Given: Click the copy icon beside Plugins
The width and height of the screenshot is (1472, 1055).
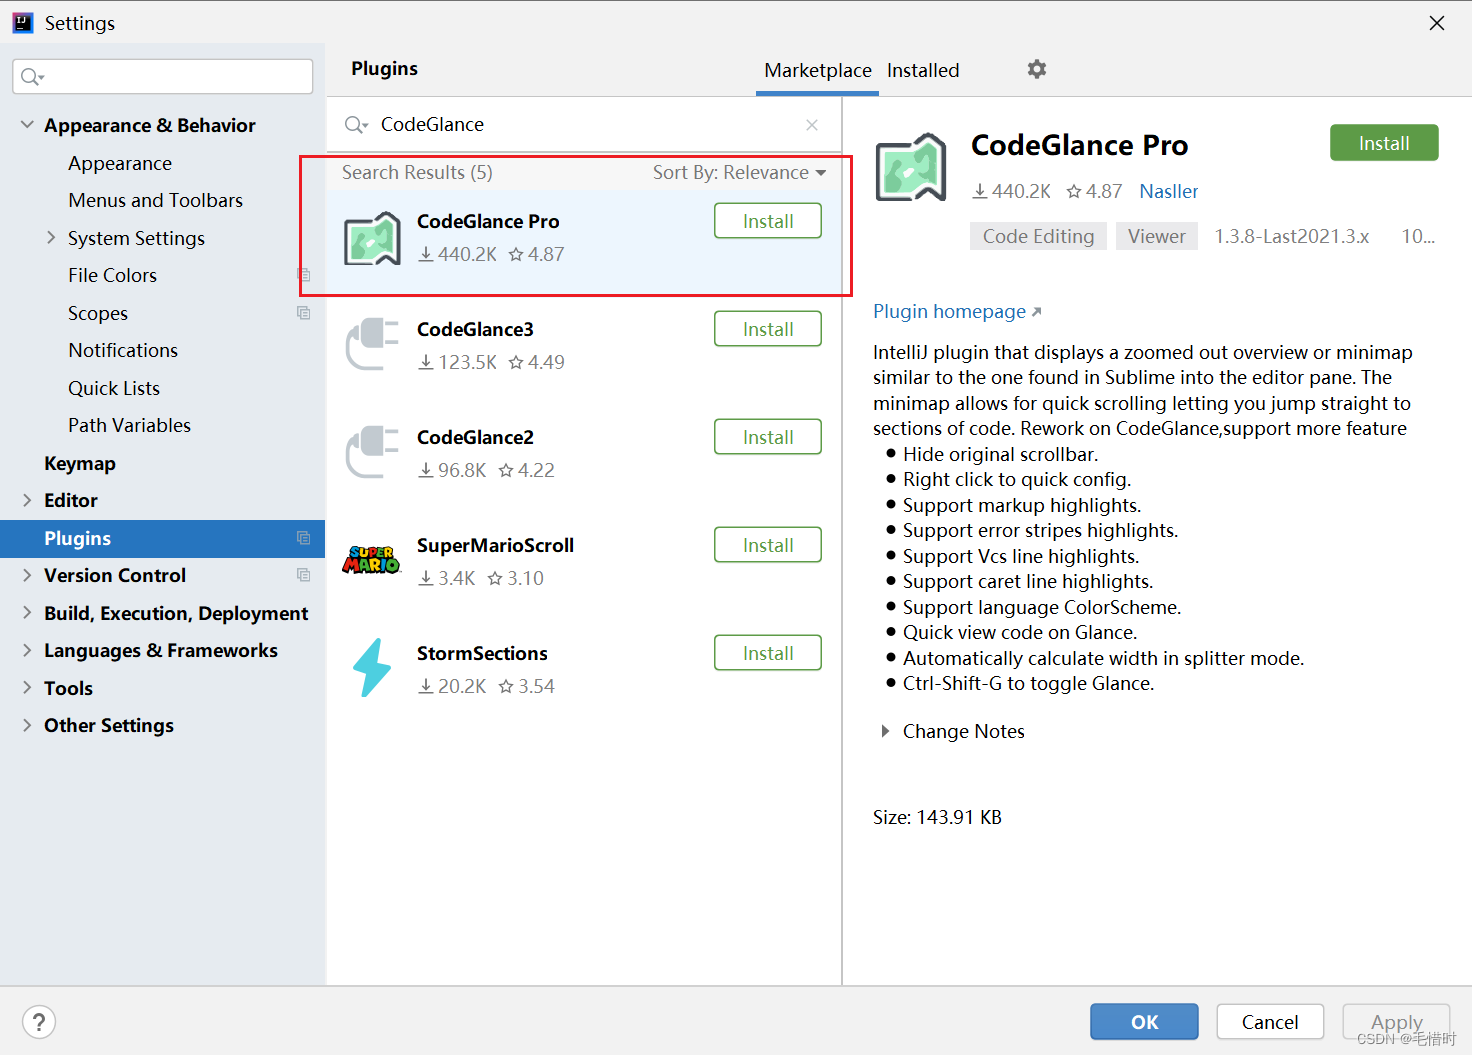Looking at the screenshot, I should [304, 538].
